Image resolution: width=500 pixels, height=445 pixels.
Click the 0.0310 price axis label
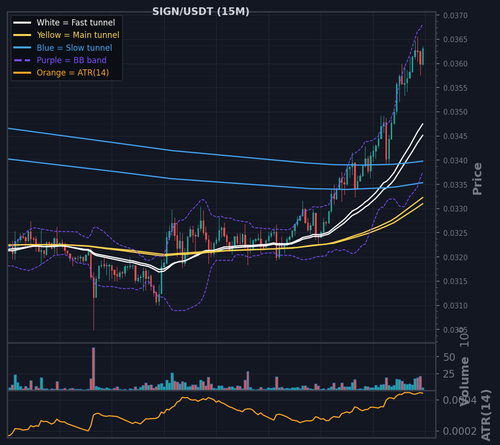(x=455, y=306)
